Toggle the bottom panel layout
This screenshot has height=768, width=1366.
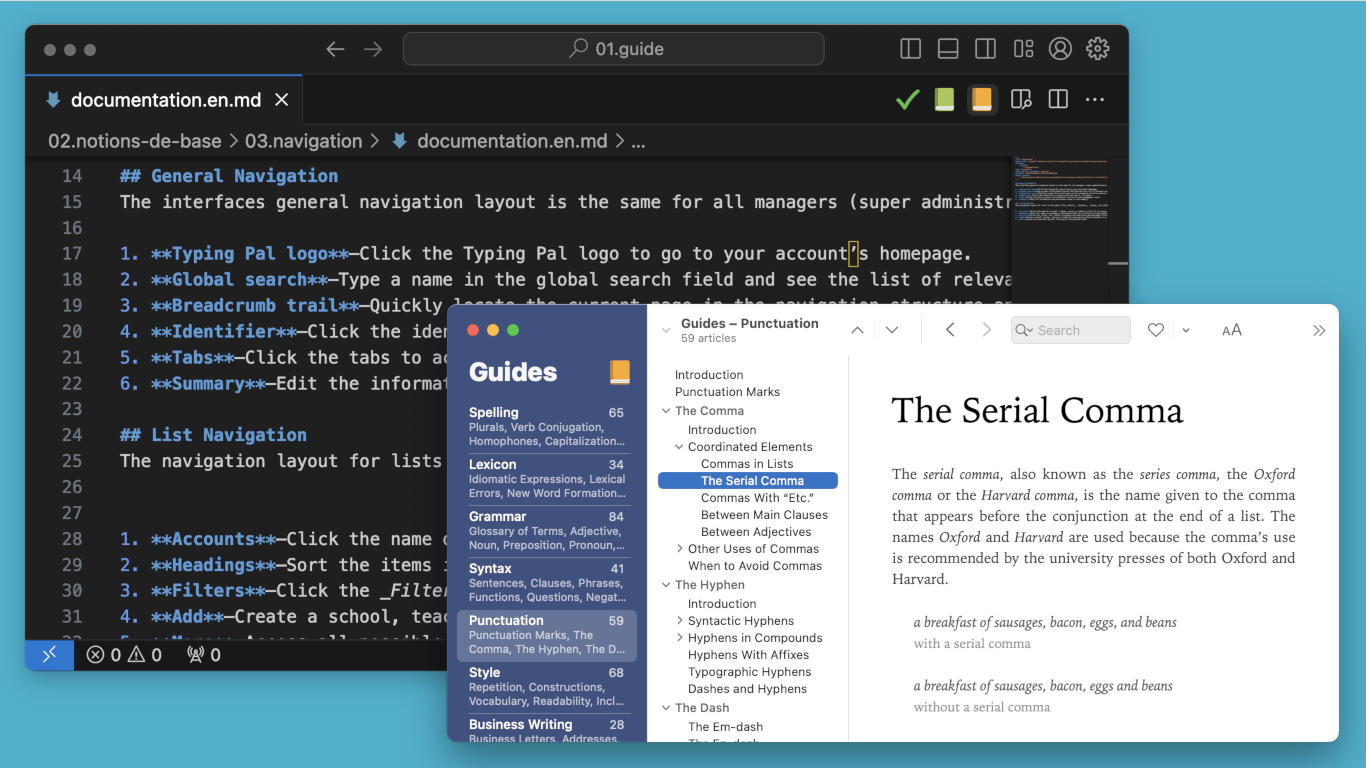click(948, 49)
